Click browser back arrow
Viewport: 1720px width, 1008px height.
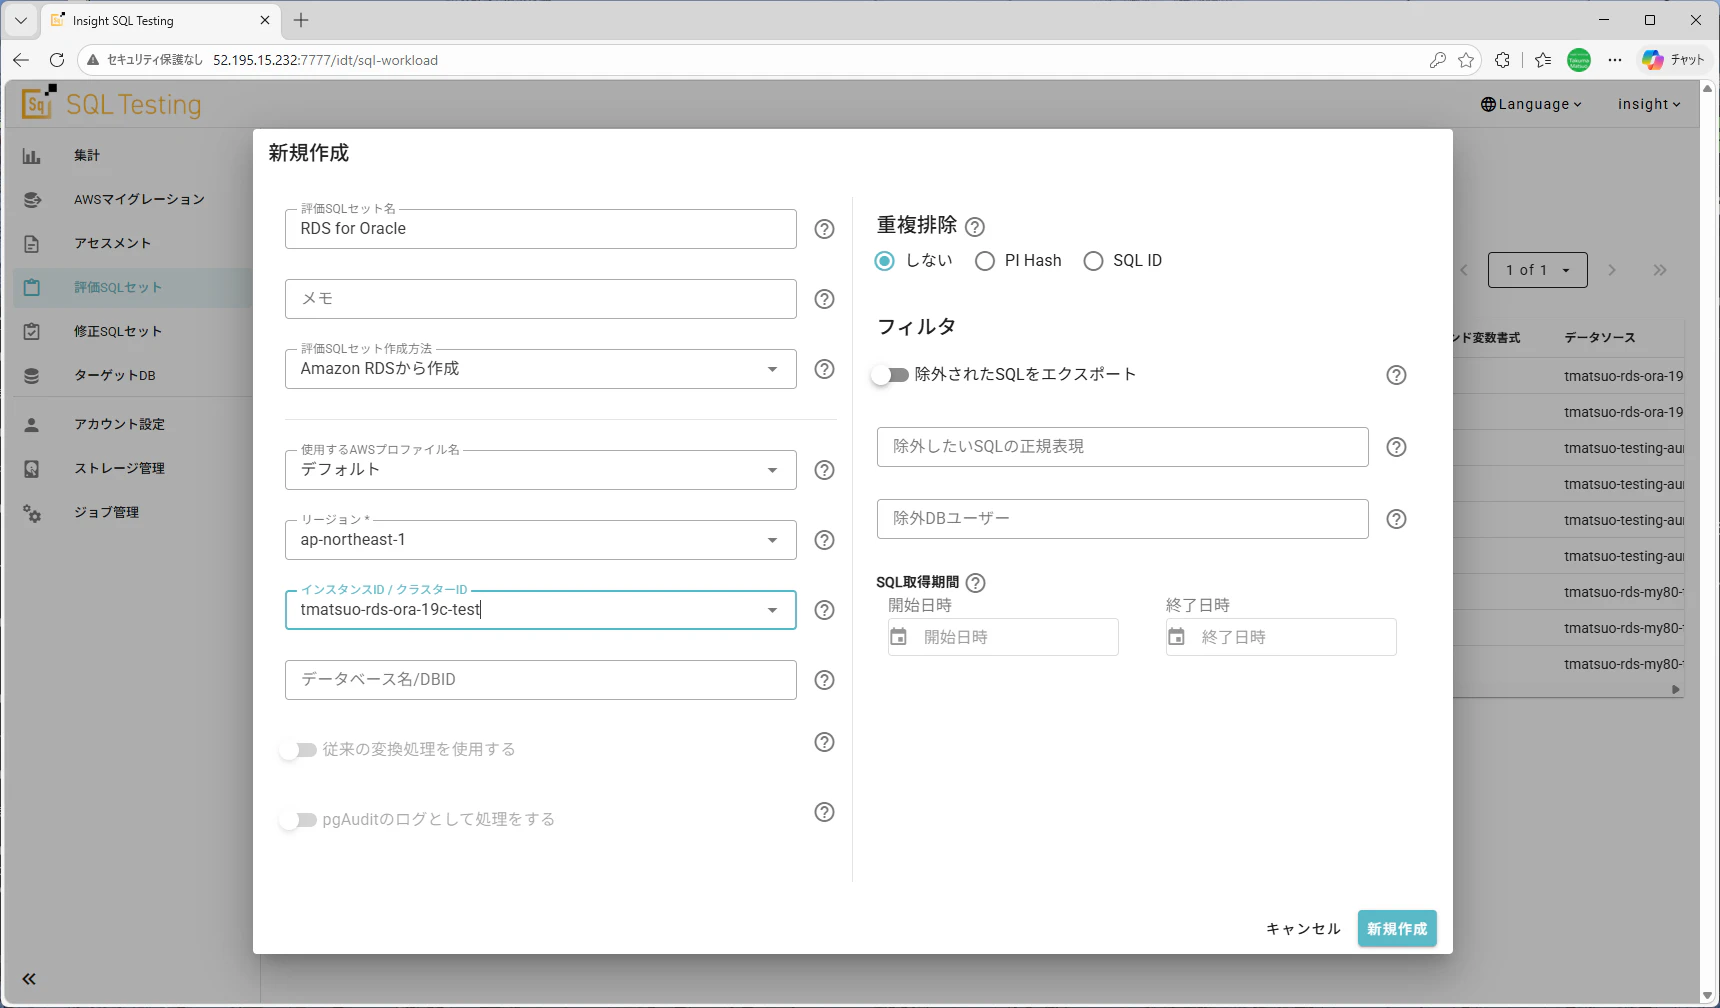point(21,60)
